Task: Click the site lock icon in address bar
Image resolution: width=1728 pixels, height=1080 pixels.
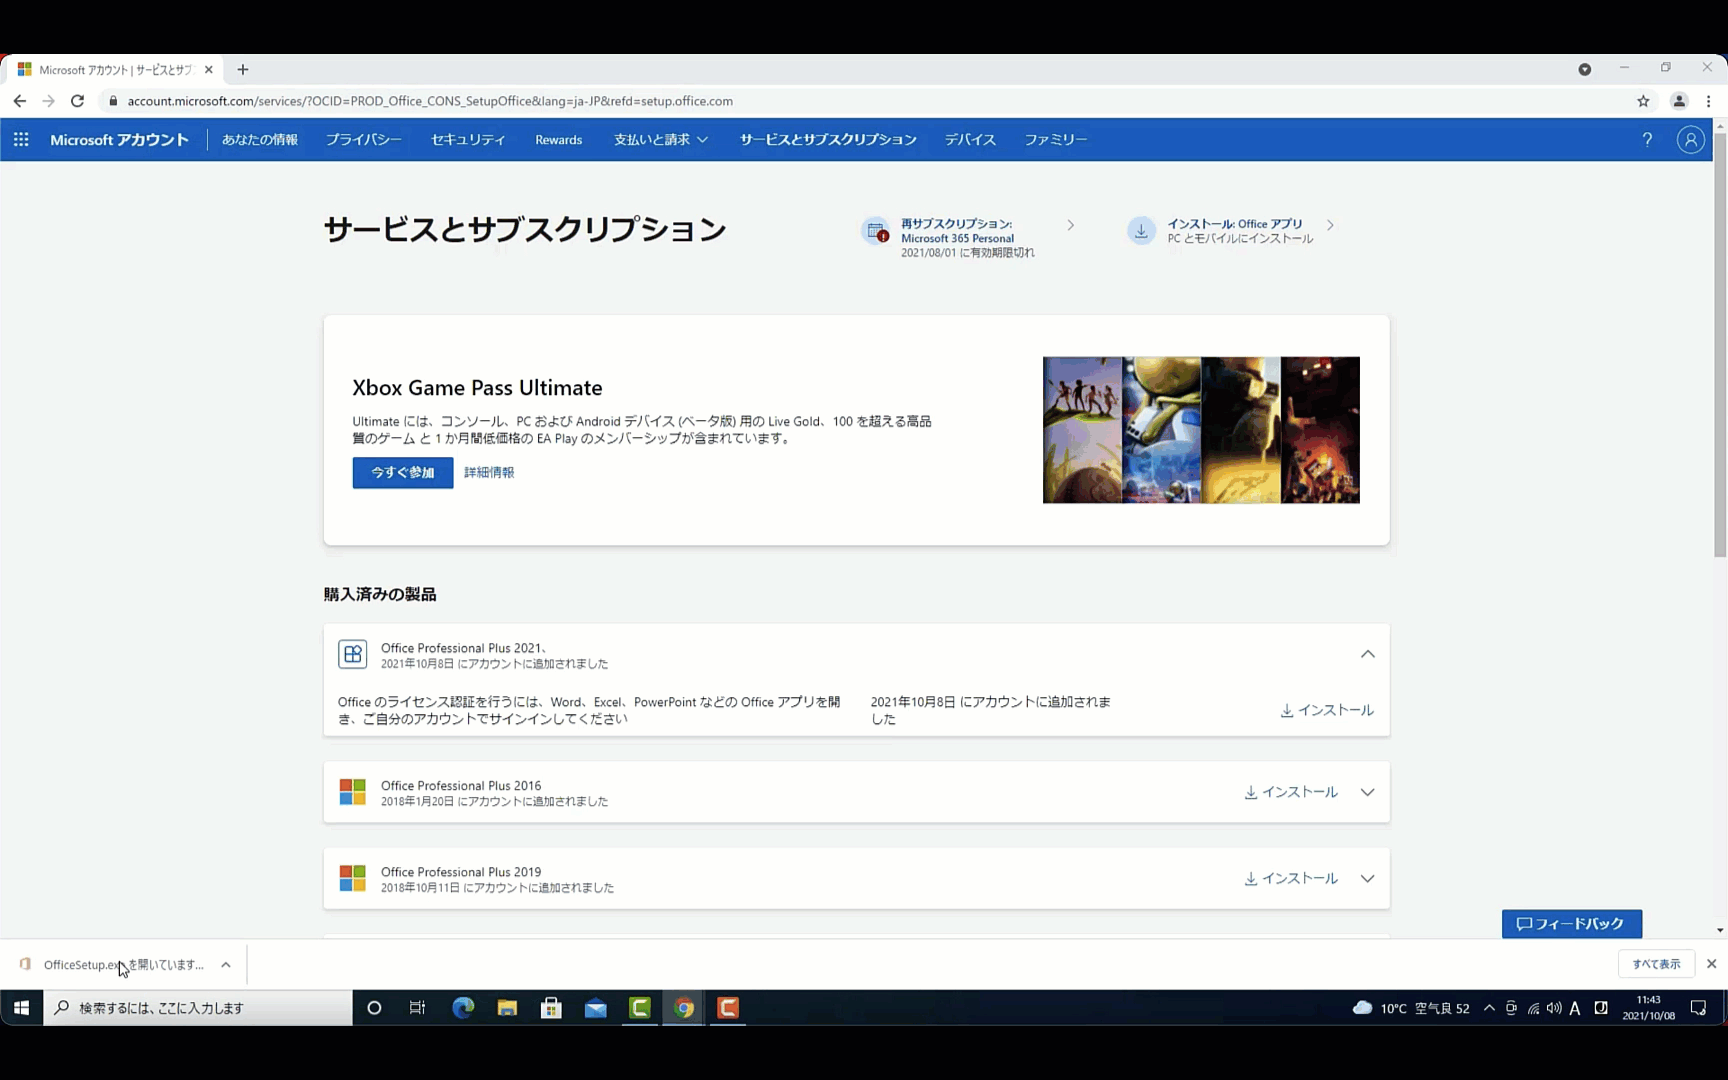Action: pyautogui.click(x=113, y=101)
